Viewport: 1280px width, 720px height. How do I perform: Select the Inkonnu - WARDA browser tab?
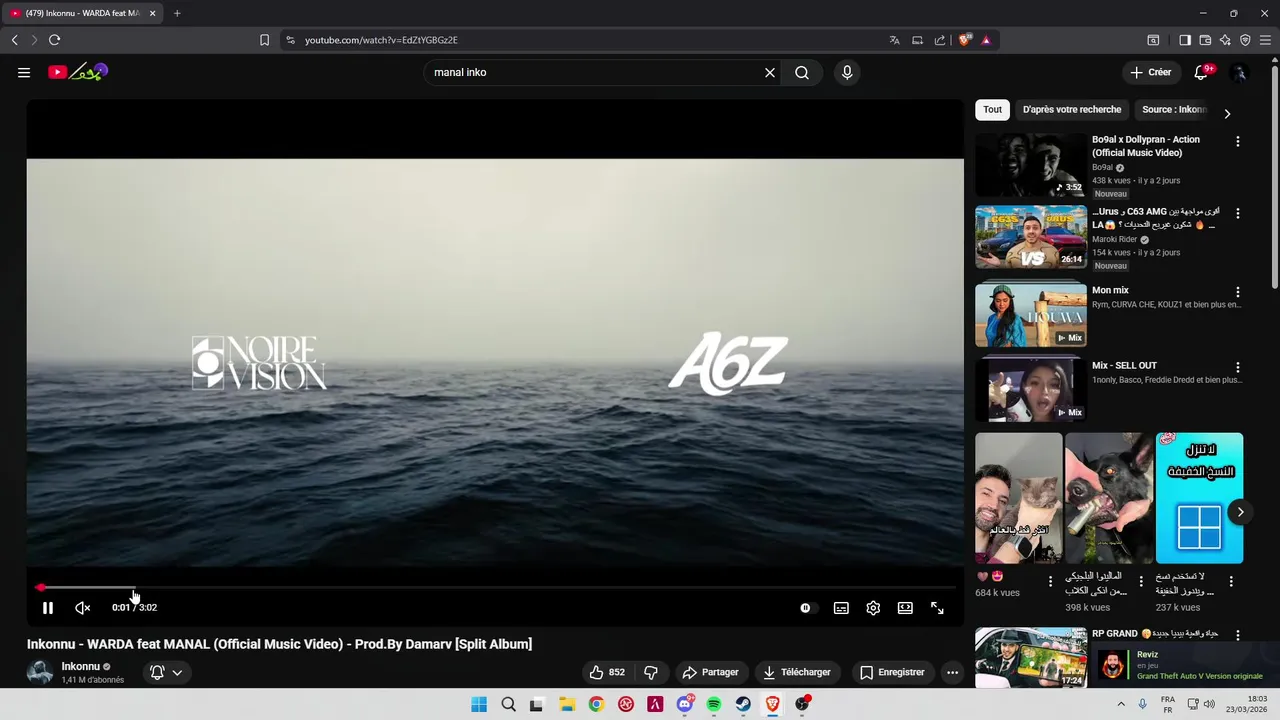(x=83, y=13)
